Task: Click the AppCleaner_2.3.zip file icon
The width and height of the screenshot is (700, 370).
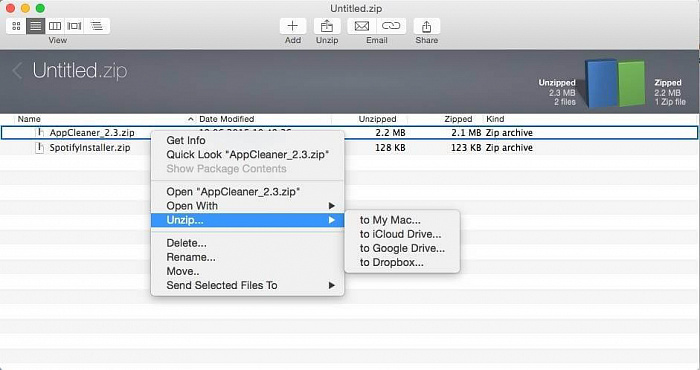Action: click(x=39, y=133)
